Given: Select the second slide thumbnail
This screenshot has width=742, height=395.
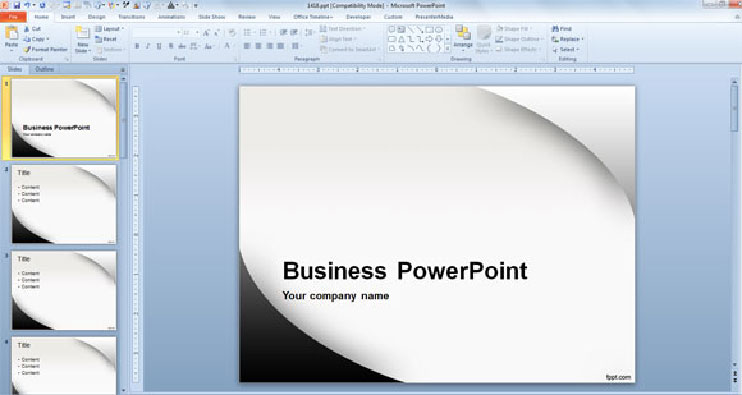Looking at the screenshot, I should 64,204.
